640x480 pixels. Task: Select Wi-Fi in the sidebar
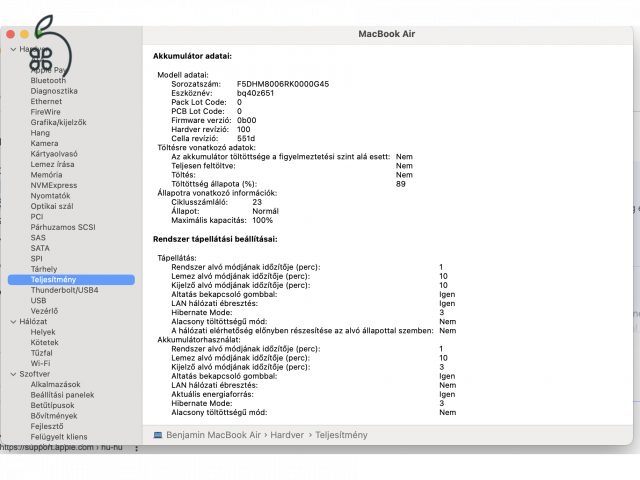point(40,363)
